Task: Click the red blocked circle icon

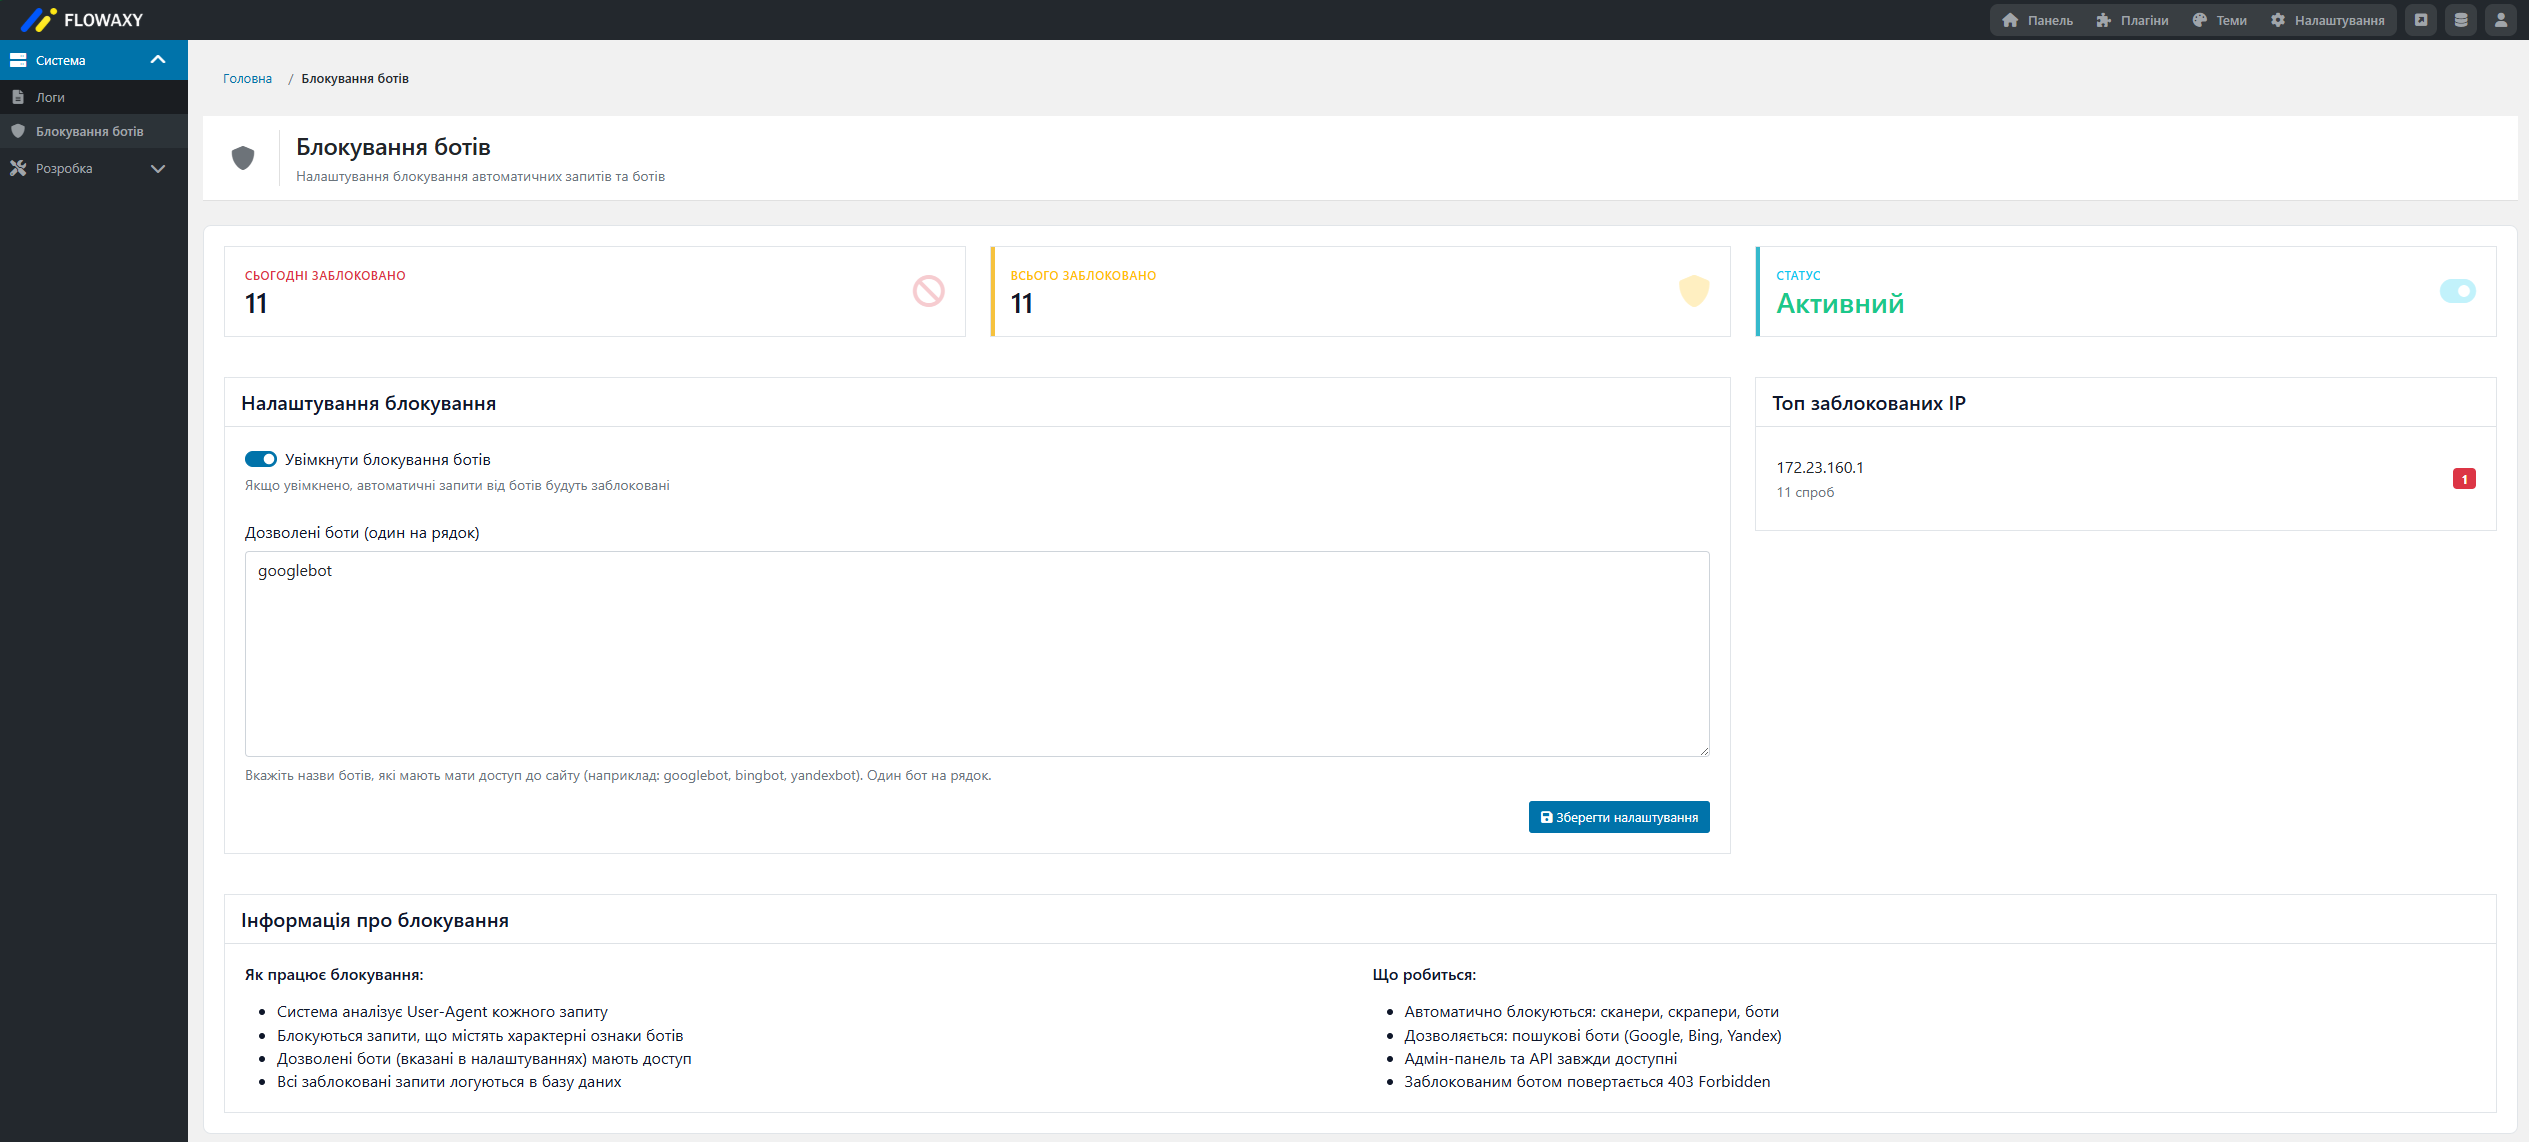Action: coord(928,291)
